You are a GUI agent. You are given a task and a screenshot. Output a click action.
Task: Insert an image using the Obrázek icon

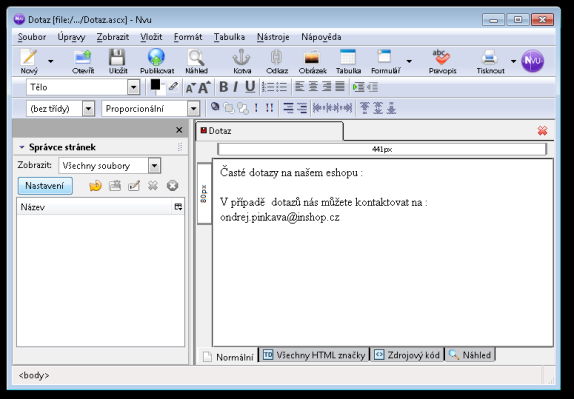[x=312, y=57]
